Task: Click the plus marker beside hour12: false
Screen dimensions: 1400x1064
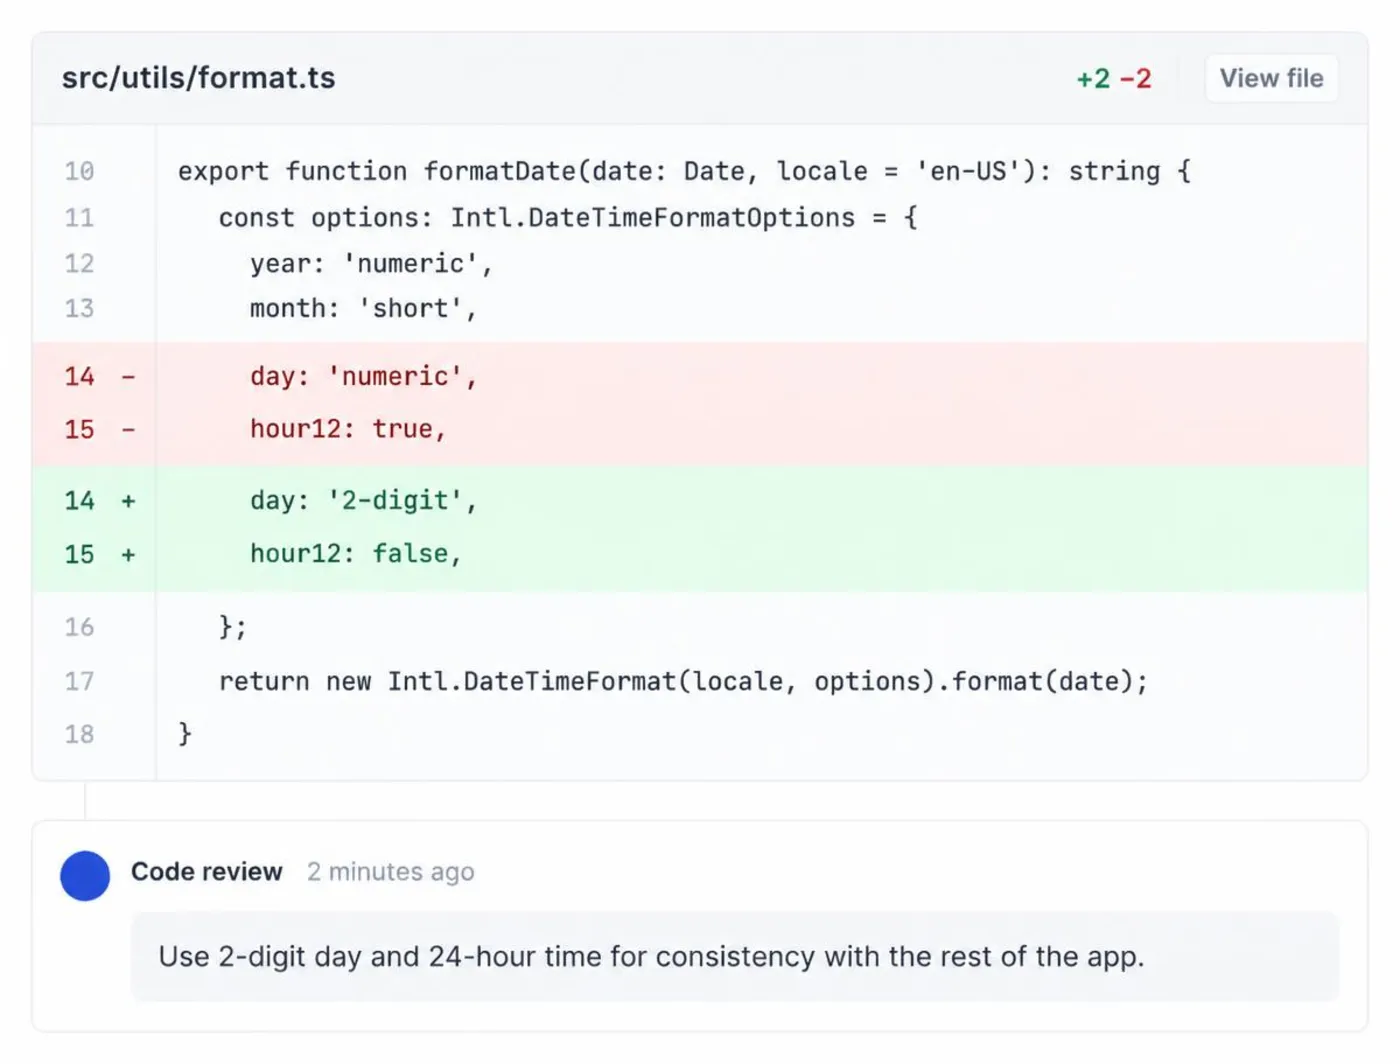Action: tap(128, 555)
